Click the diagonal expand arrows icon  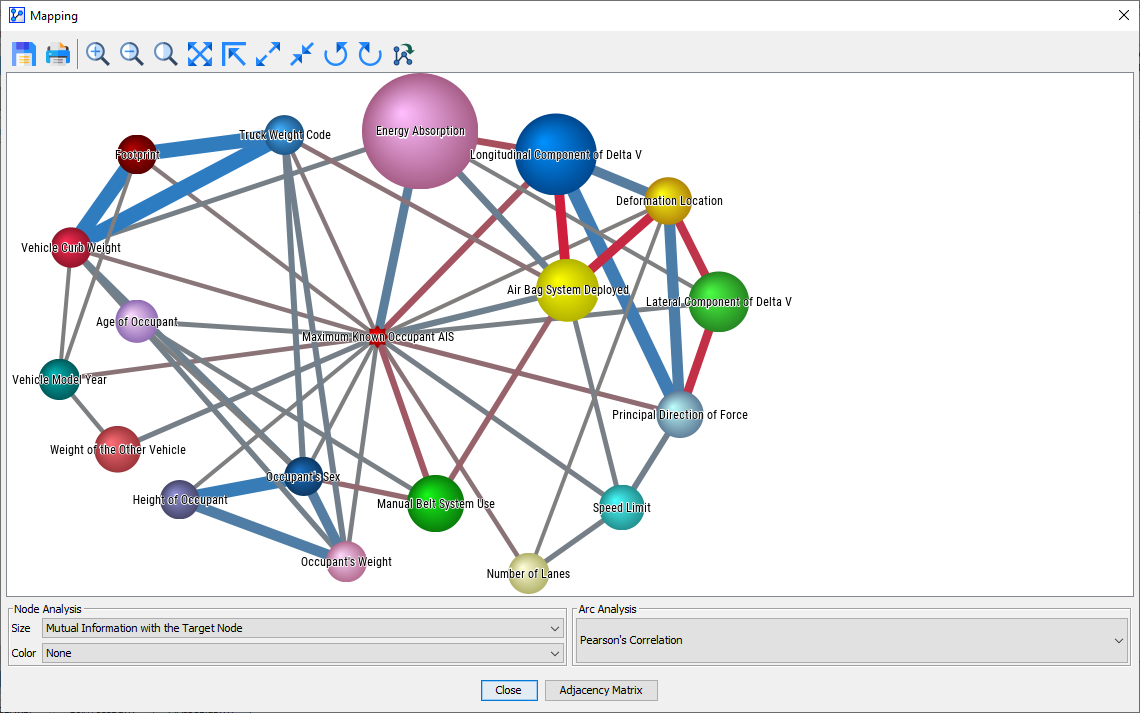tap(268, 54)
